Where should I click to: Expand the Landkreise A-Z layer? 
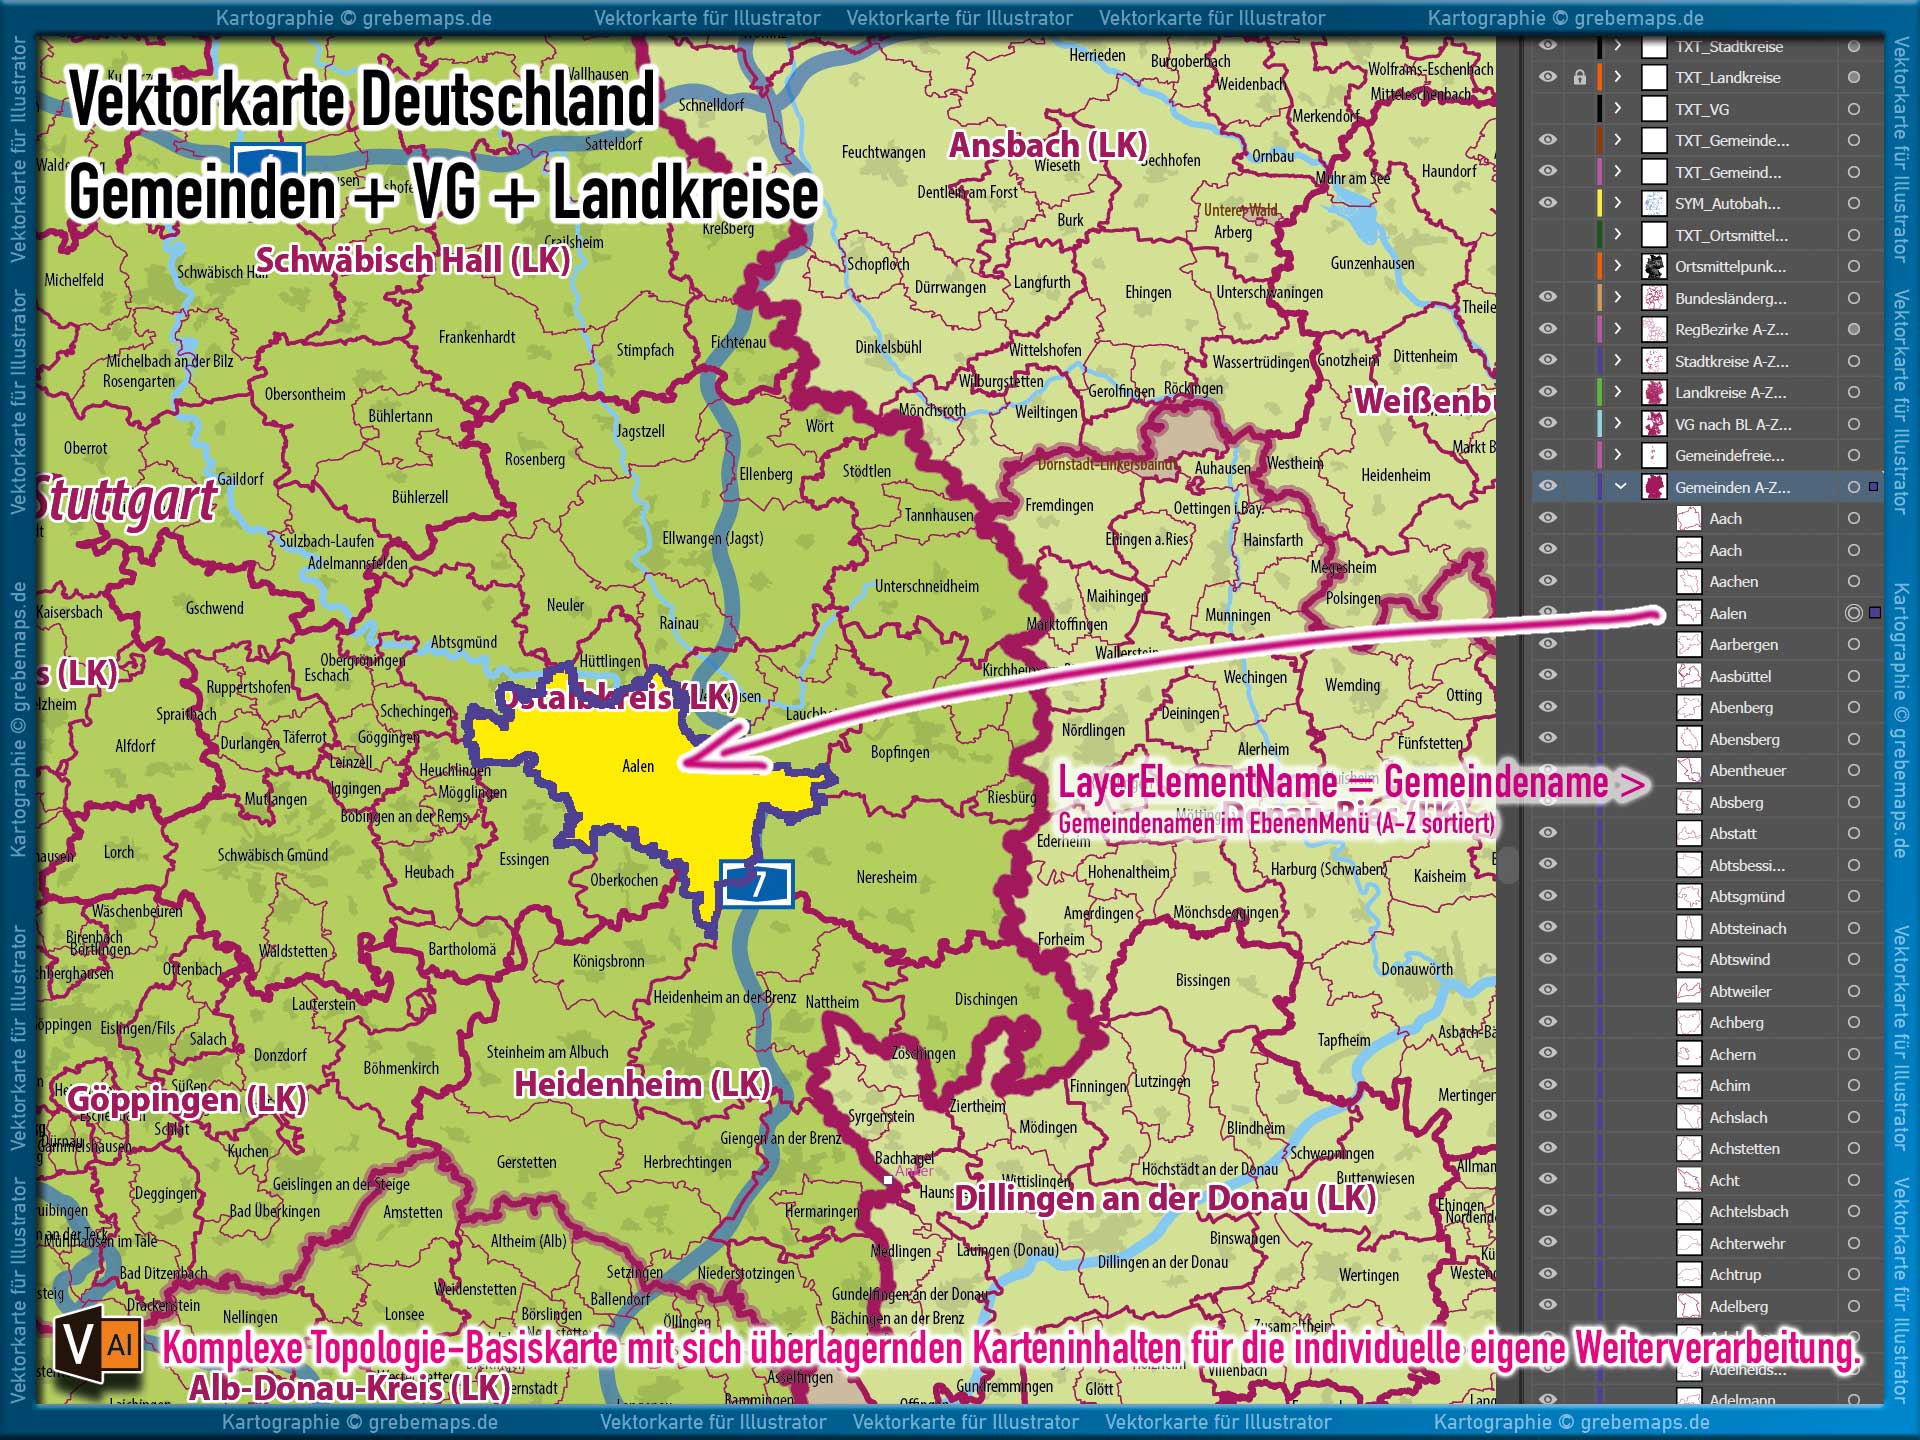[1618, 392]
